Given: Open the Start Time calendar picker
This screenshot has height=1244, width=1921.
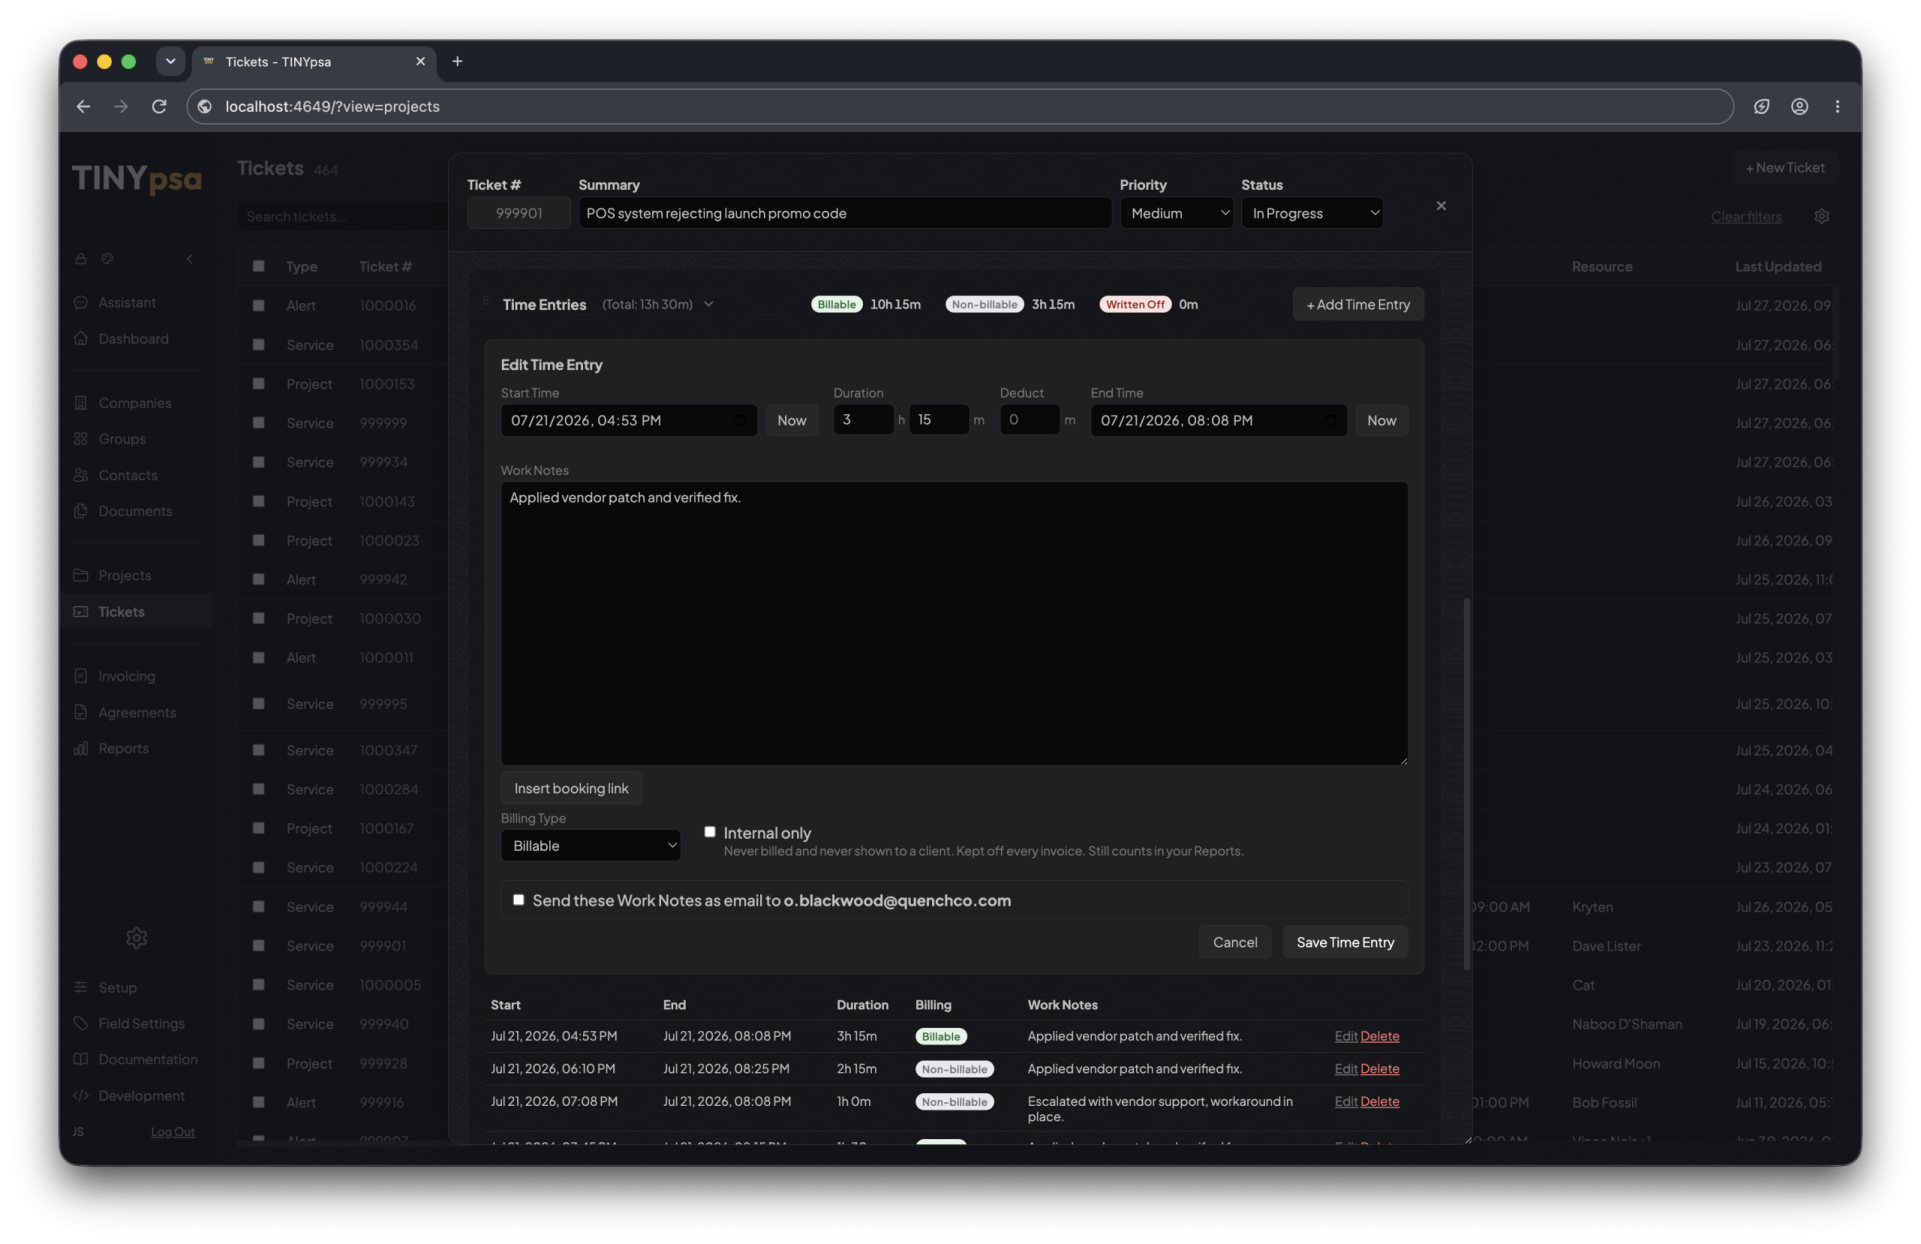Looking at the screenshot, I should point(739,420).
